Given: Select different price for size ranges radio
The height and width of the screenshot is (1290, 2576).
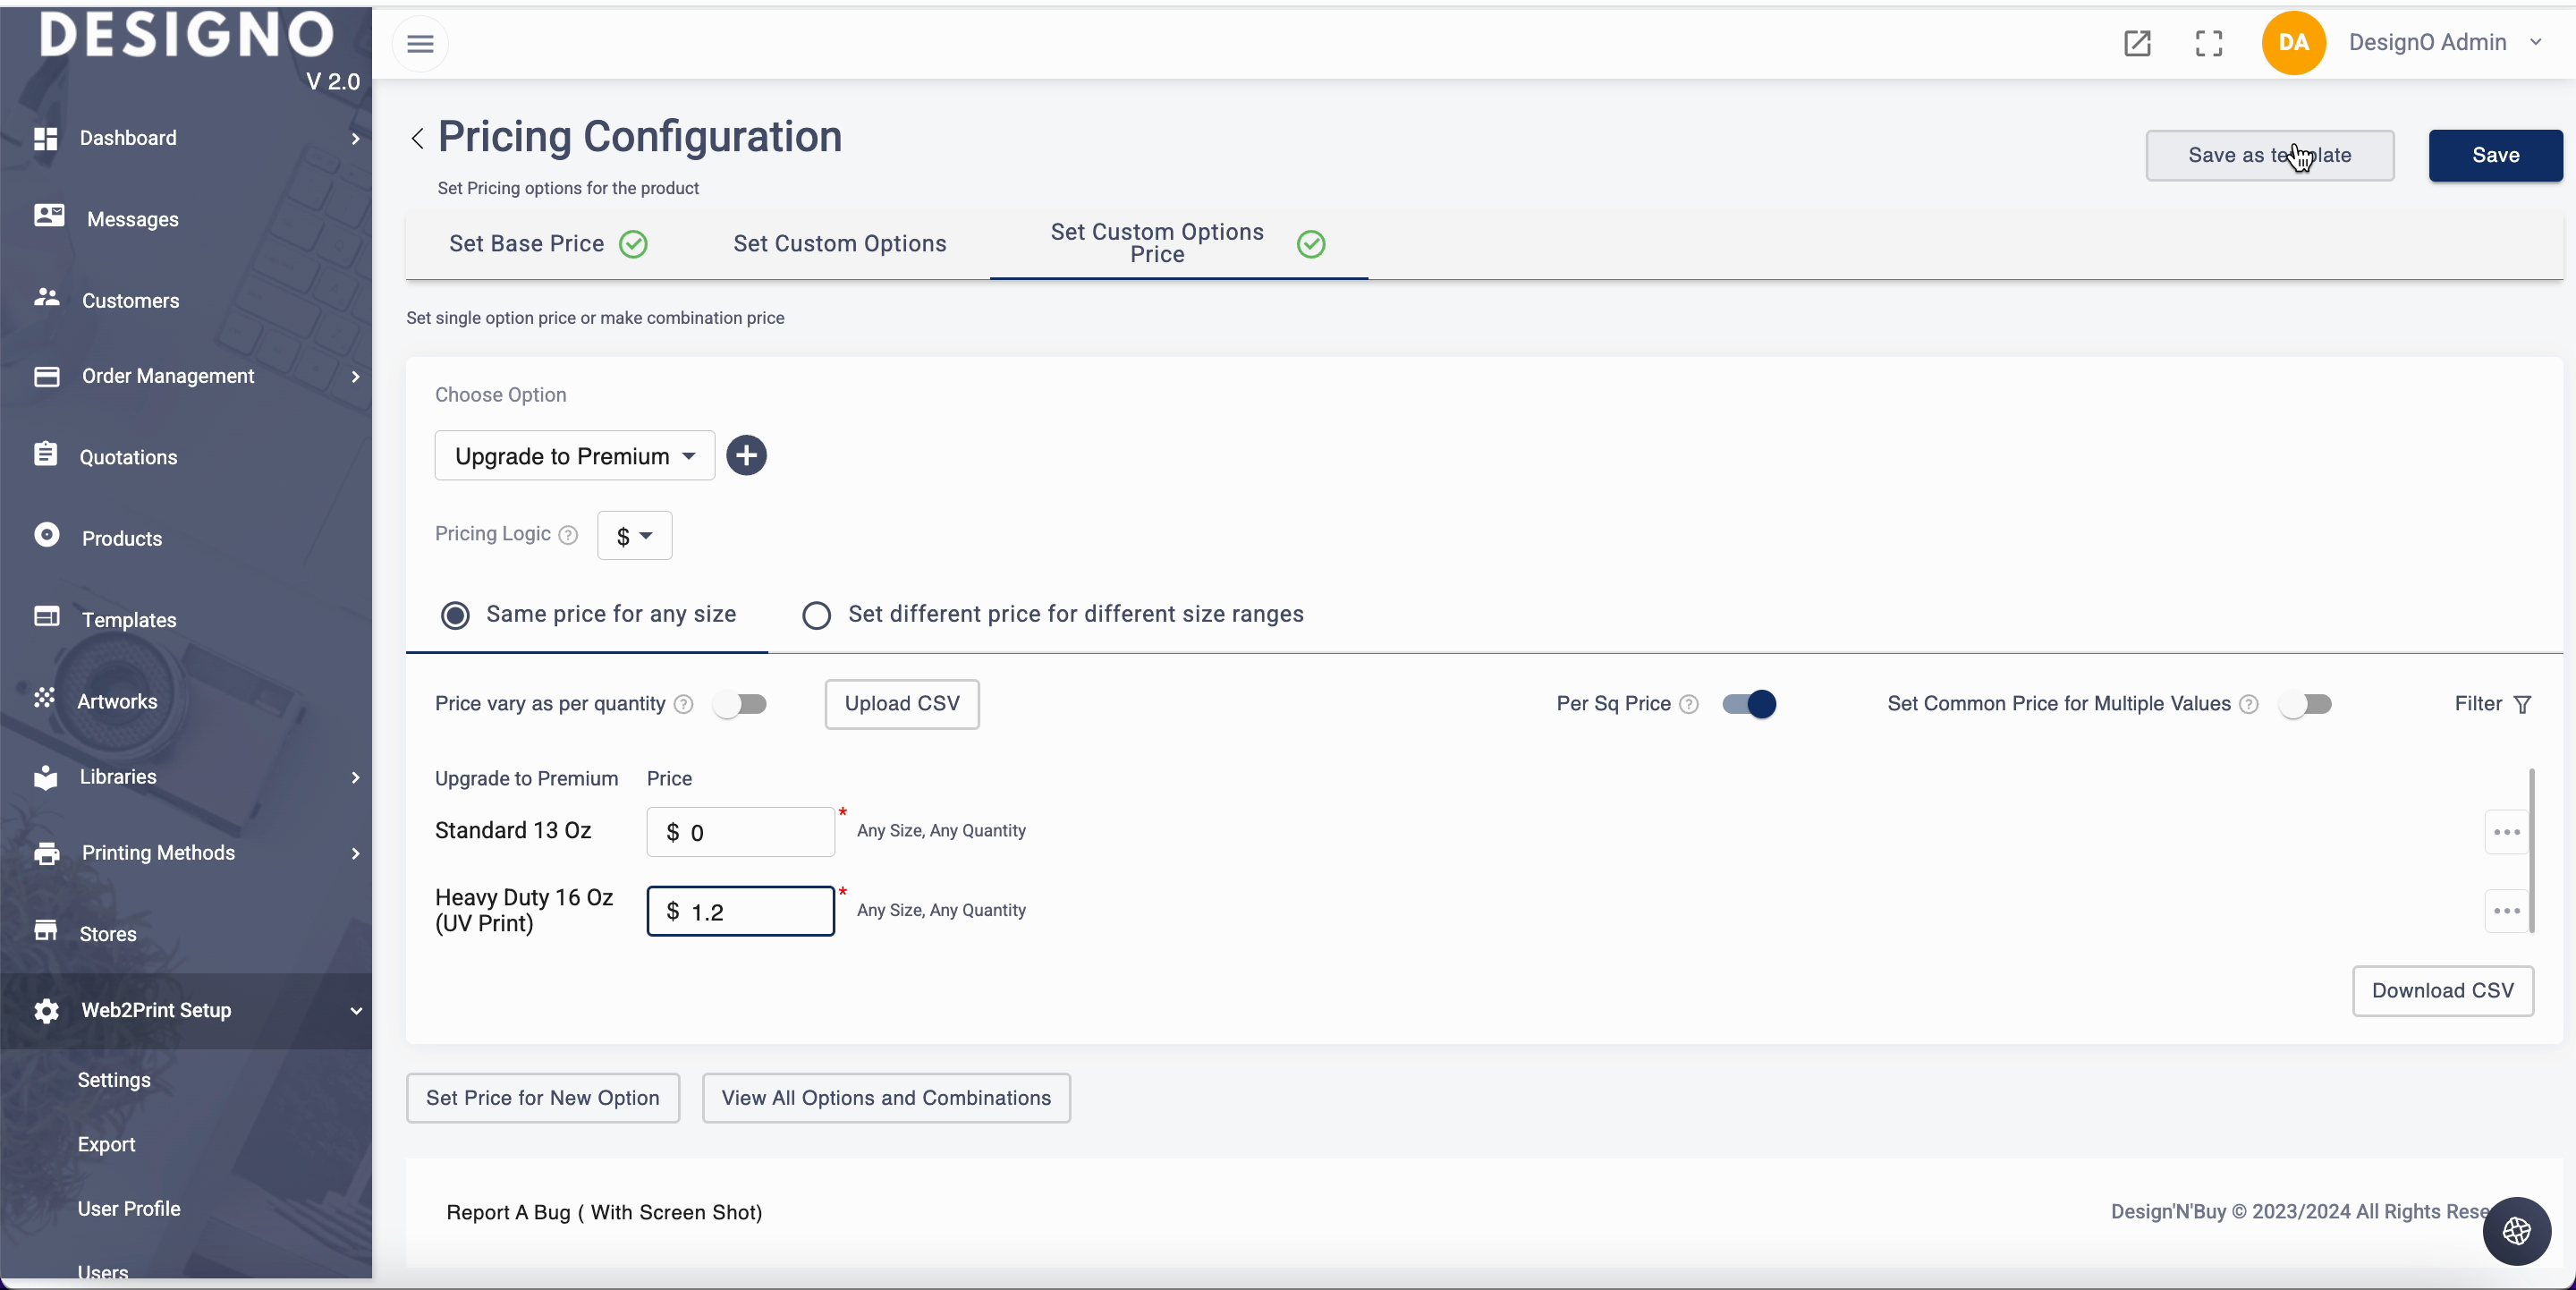Looking at the screenshot, I should pos(816,615).
